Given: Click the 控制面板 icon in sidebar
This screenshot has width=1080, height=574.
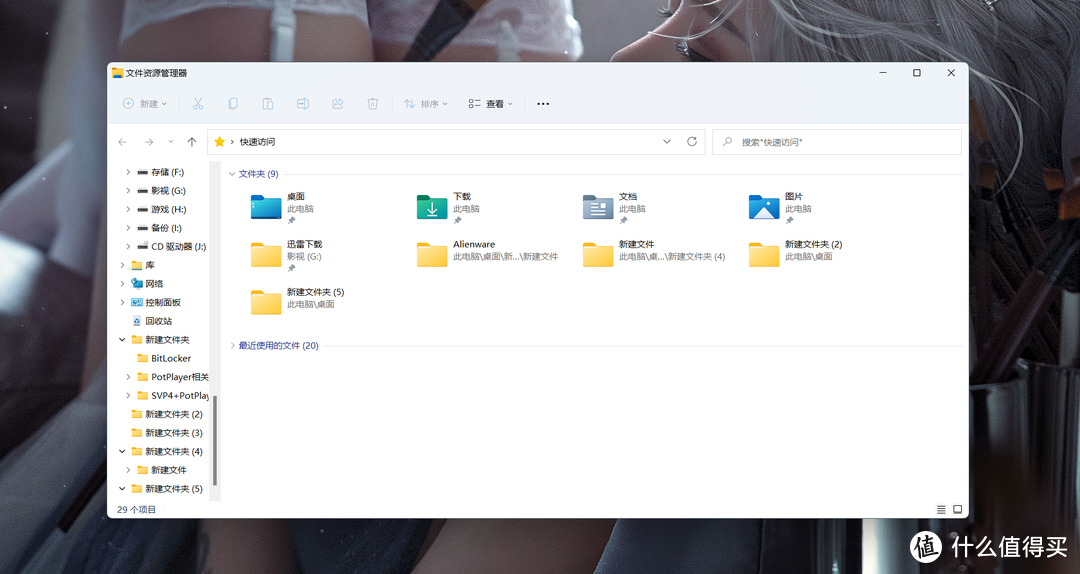Looking at the screenshot, I should pyautogui.click(x=137, y=303).
